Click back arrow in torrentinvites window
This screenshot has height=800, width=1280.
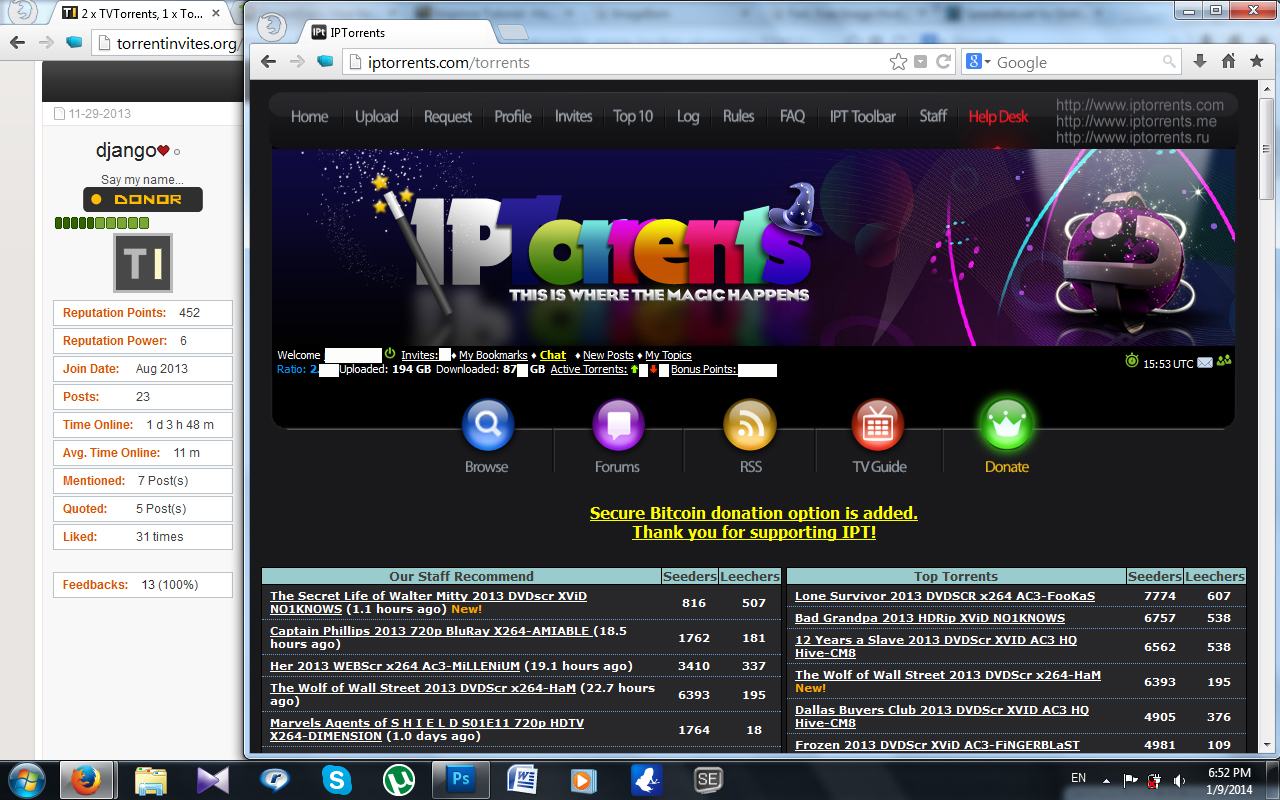coord(17,43)
